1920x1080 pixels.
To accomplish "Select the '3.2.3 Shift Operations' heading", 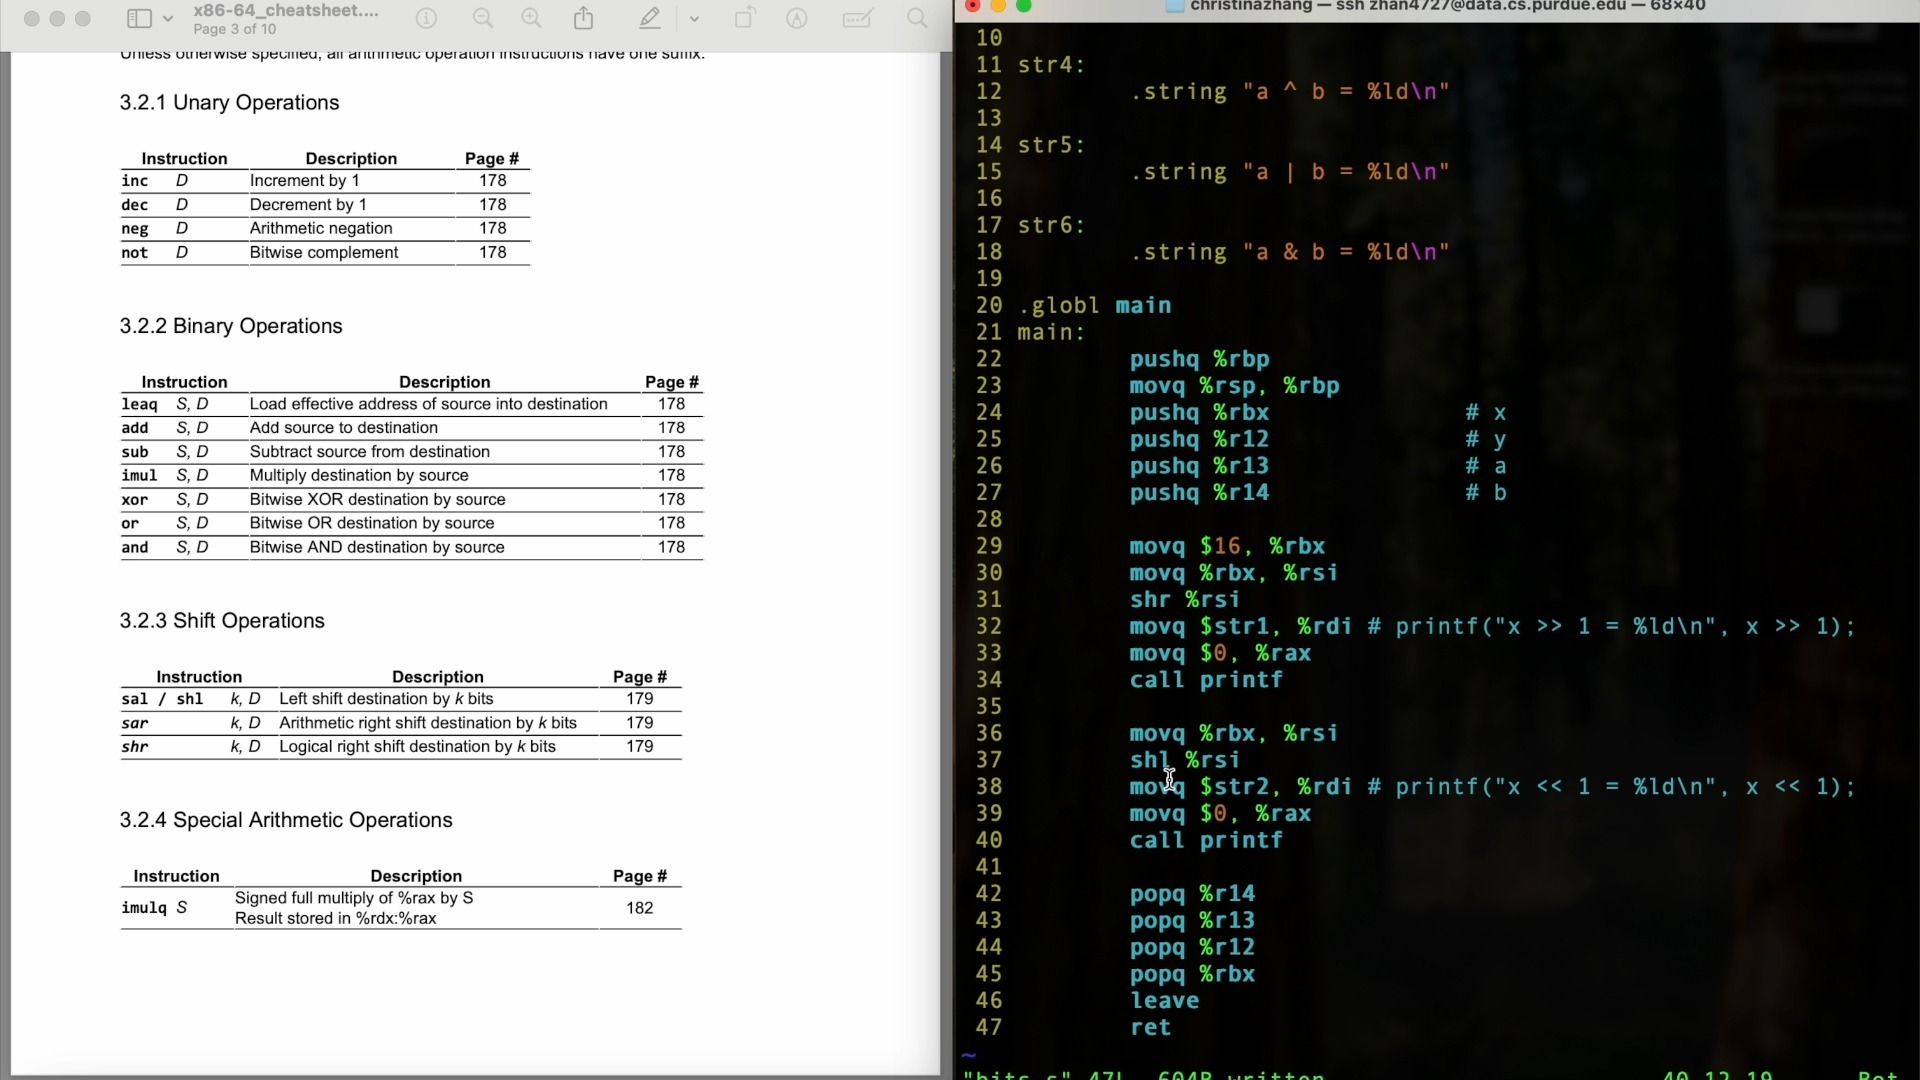I will [222, 620].
